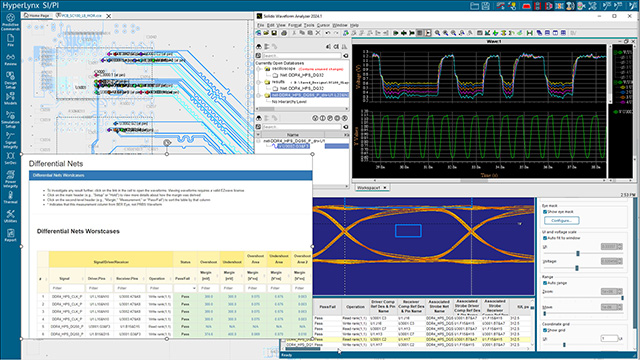Open the Report icon in sidebar
The image size is (640, 360).
(10, 235)
